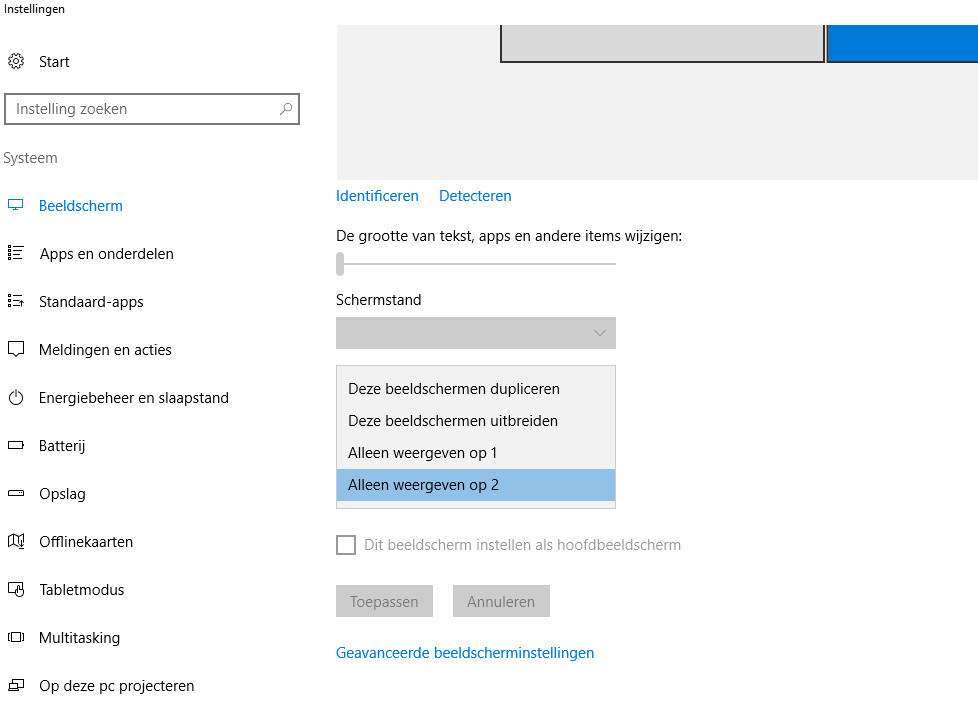The height and width of the screenshot is (719, 978).
Task: Click the Tabletmodus icon
Action: [x=16, y=589]
